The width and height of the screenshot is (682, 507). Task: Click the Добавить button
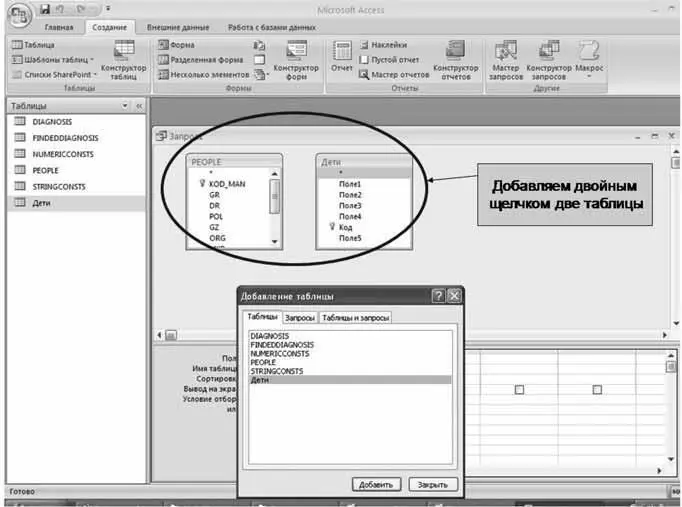376,484
